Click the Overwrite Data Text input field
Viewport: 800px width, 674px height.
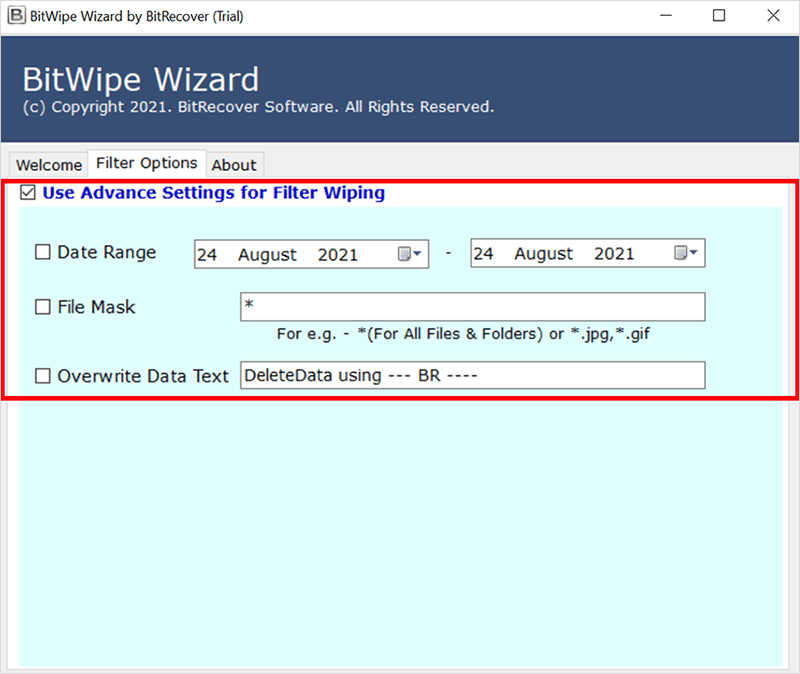[x=472, y=376]
